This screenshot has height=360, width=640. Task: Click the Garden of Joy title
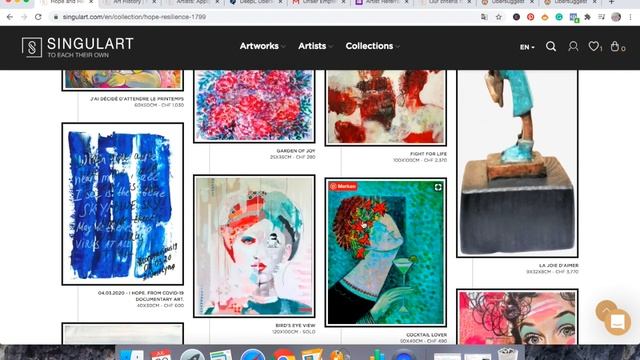296,151
